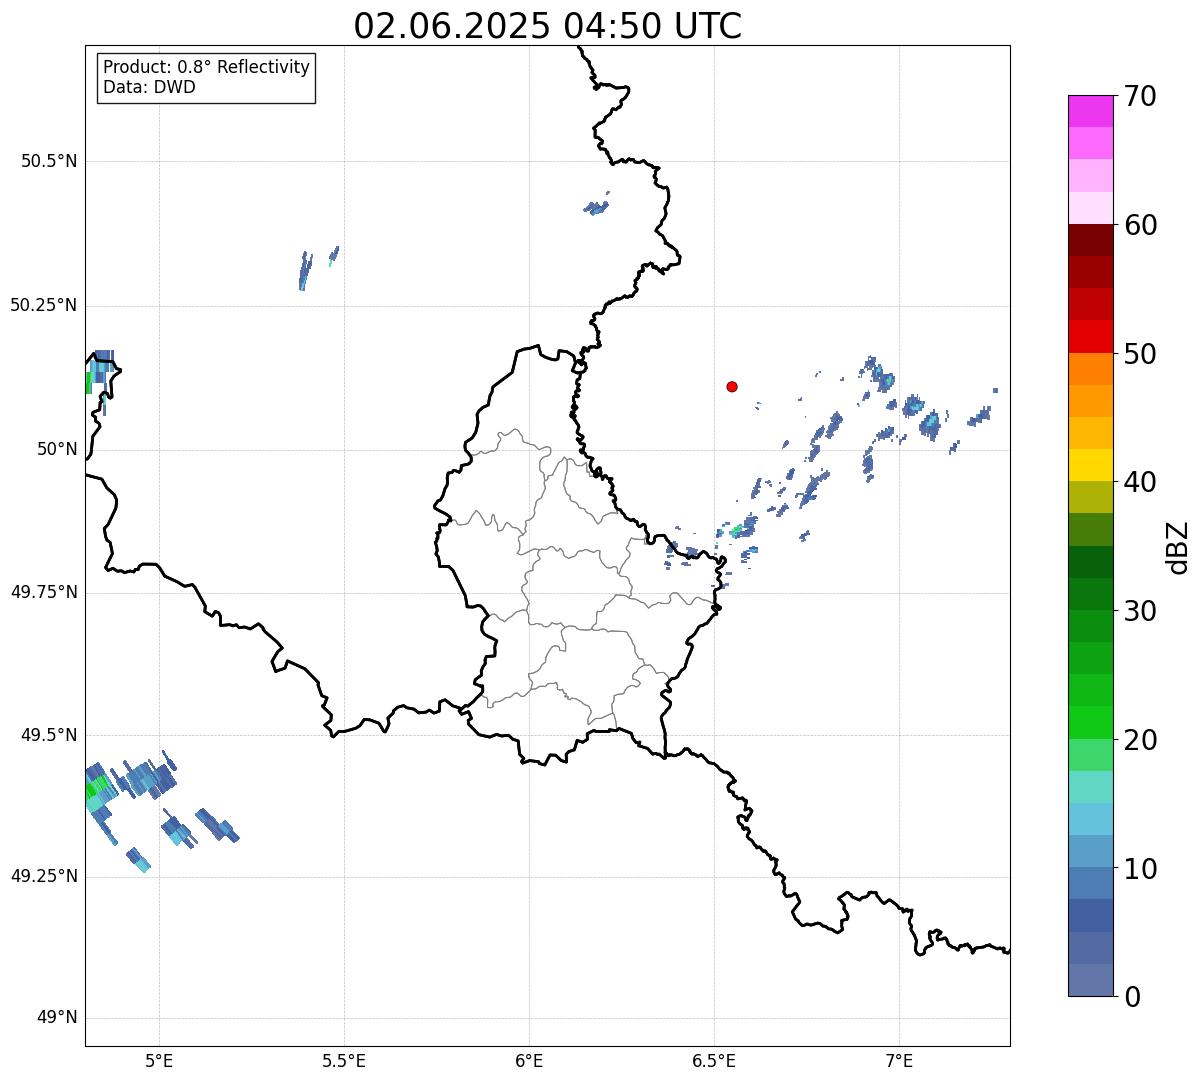Click the '49°N' latitude label
Viewport: 1202px width, 1081px height.
[57, 1018]
